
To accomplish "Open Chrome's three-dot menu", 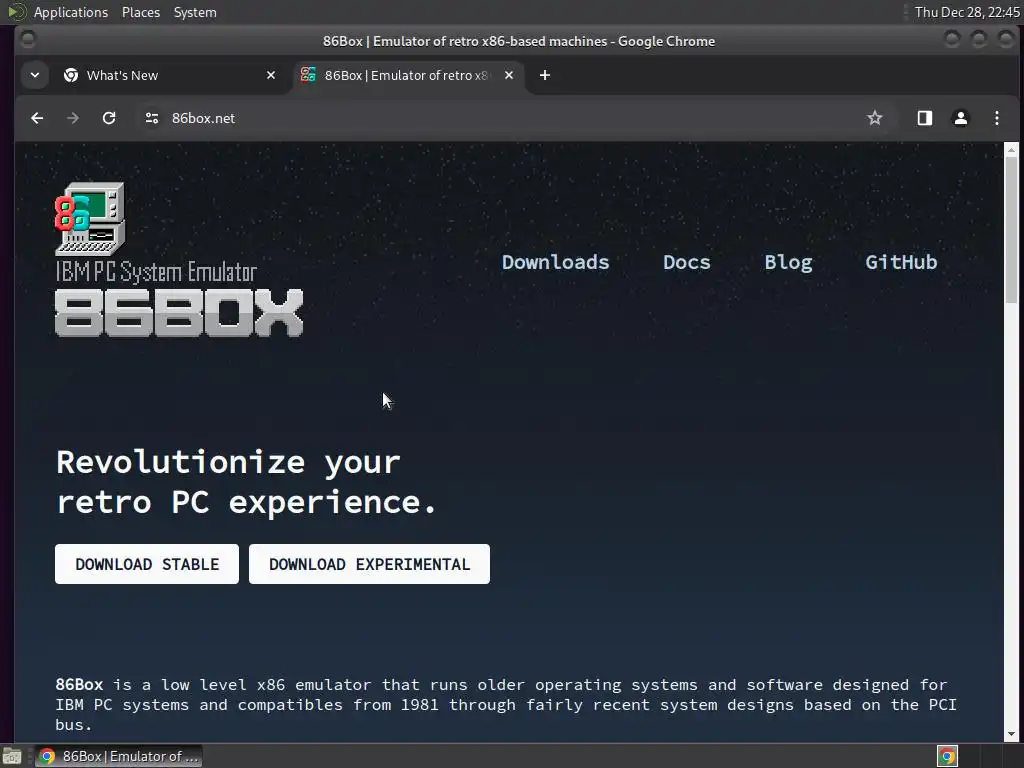I will pos(997,118).
